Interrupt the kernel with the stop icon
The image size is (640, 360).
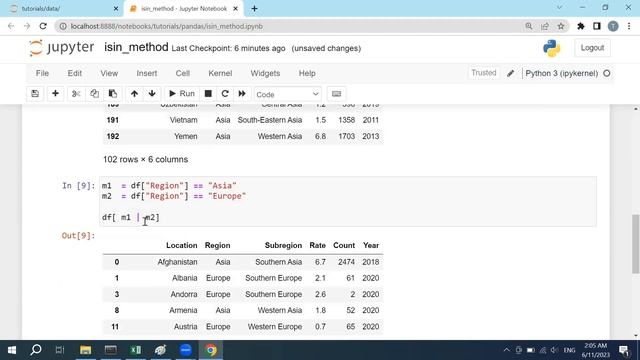[x=208, y=94]
